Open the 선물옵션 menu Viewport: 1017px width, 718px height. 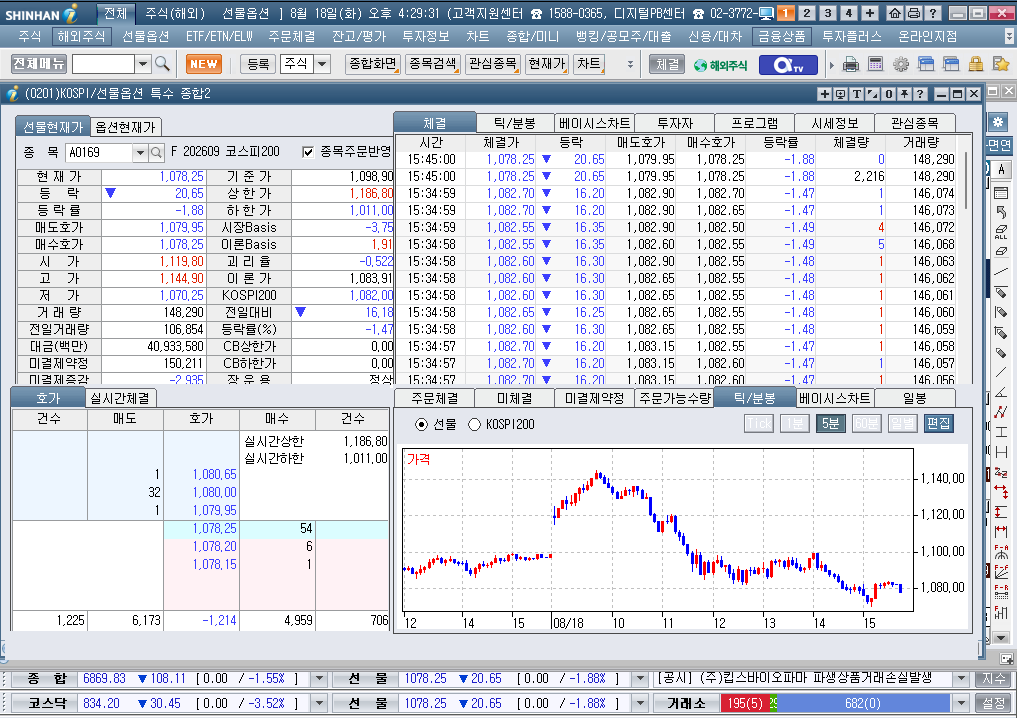click(x=146, y=36)
